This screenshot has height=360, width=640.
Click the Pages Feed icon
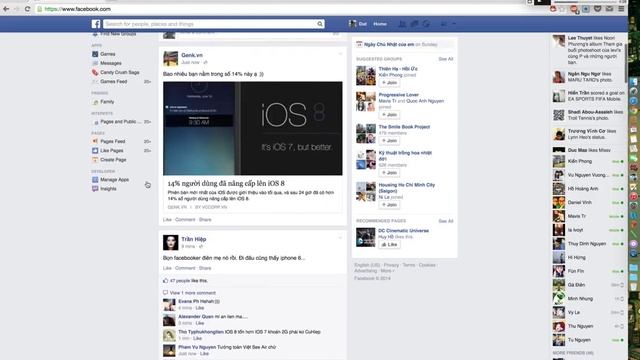coord(95,141)
